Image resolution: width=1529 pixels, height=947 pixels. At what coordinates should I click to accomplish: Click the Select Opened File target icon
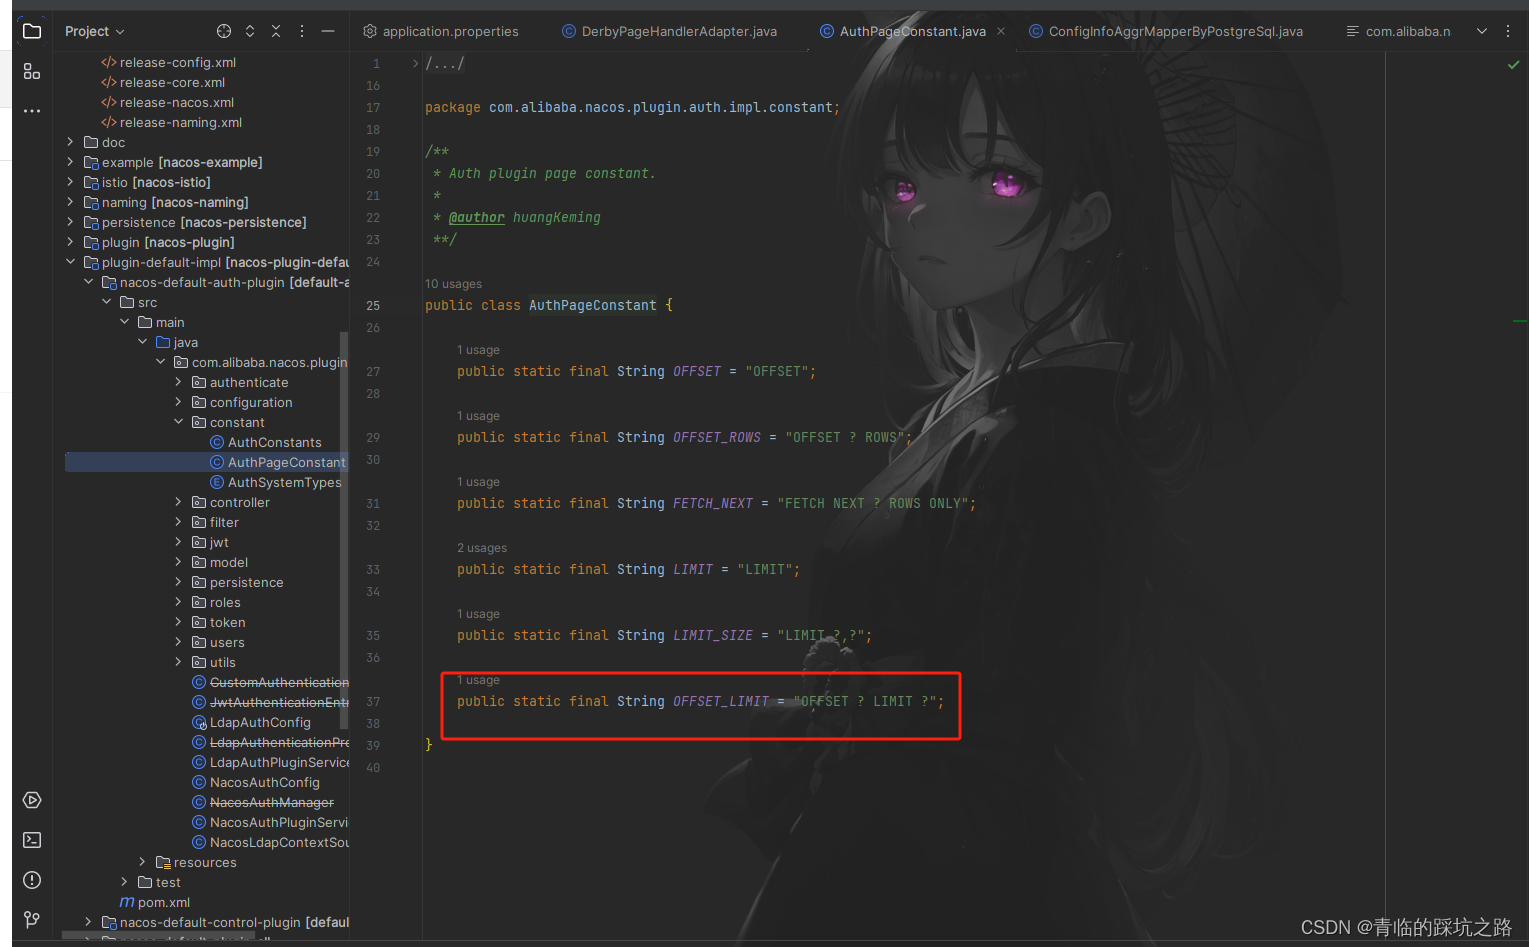pyautogui.click(x=224, y=31)
